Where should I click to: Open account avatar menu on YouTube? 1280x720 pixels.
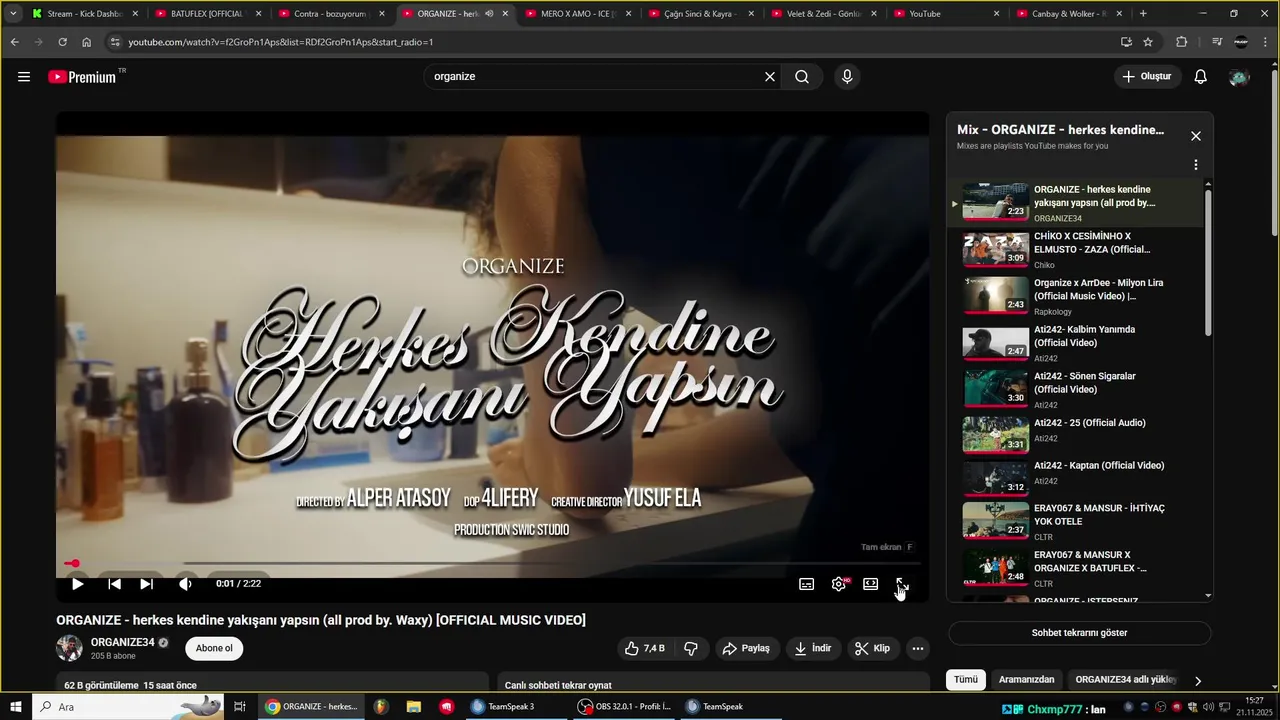(1239, 77)
